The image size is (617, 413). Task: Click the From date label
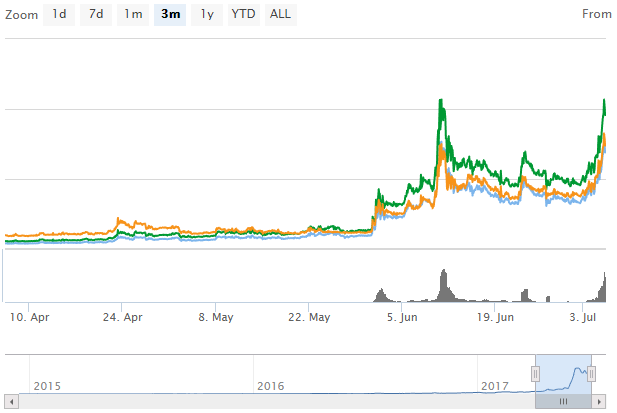point(597,14)
